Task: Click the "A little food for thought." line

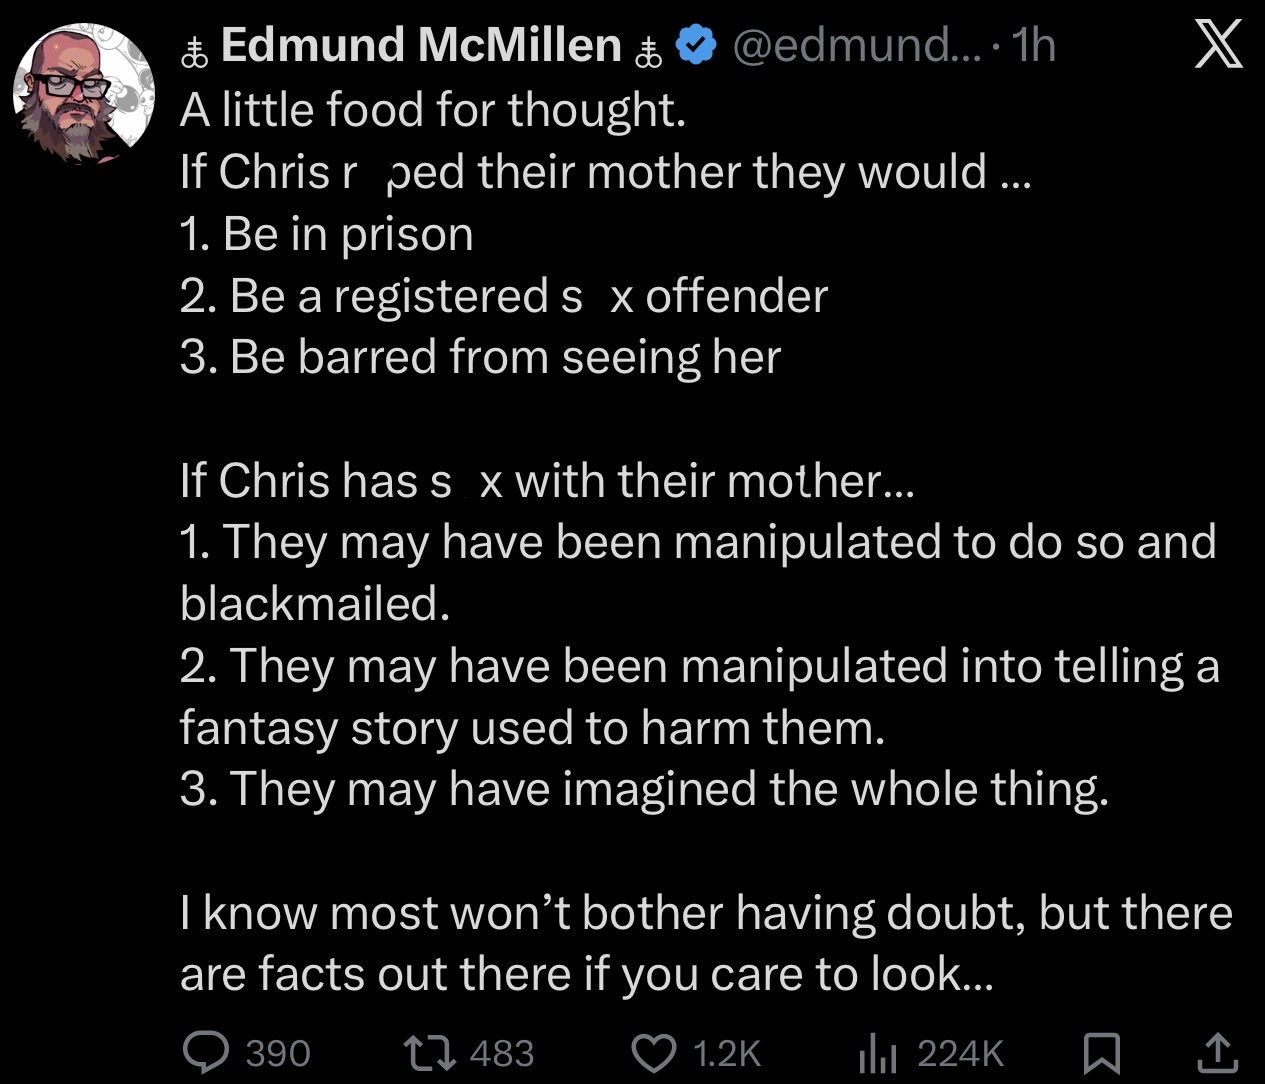Action: point(433,110)
